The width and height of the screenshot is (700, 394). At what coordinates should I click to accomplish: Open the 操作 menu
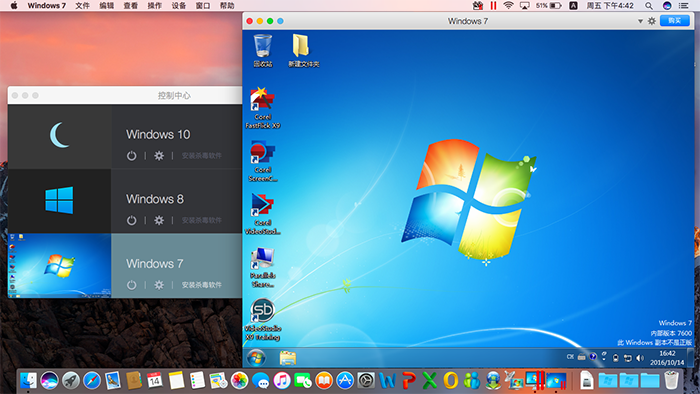154,6
